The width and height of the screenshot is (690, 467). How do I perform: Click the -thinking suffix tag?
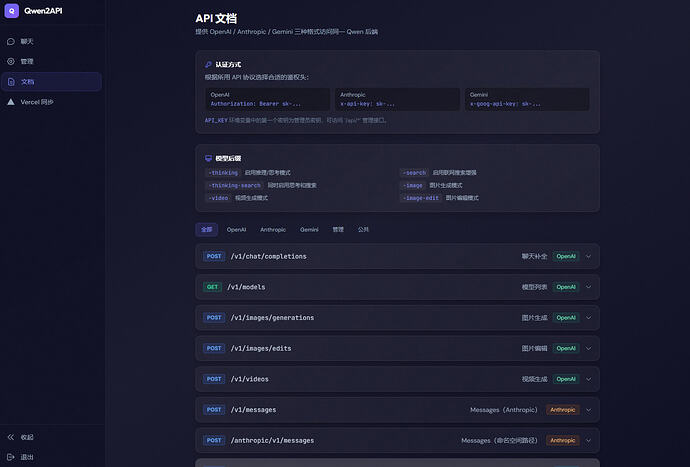pos(223,173)
